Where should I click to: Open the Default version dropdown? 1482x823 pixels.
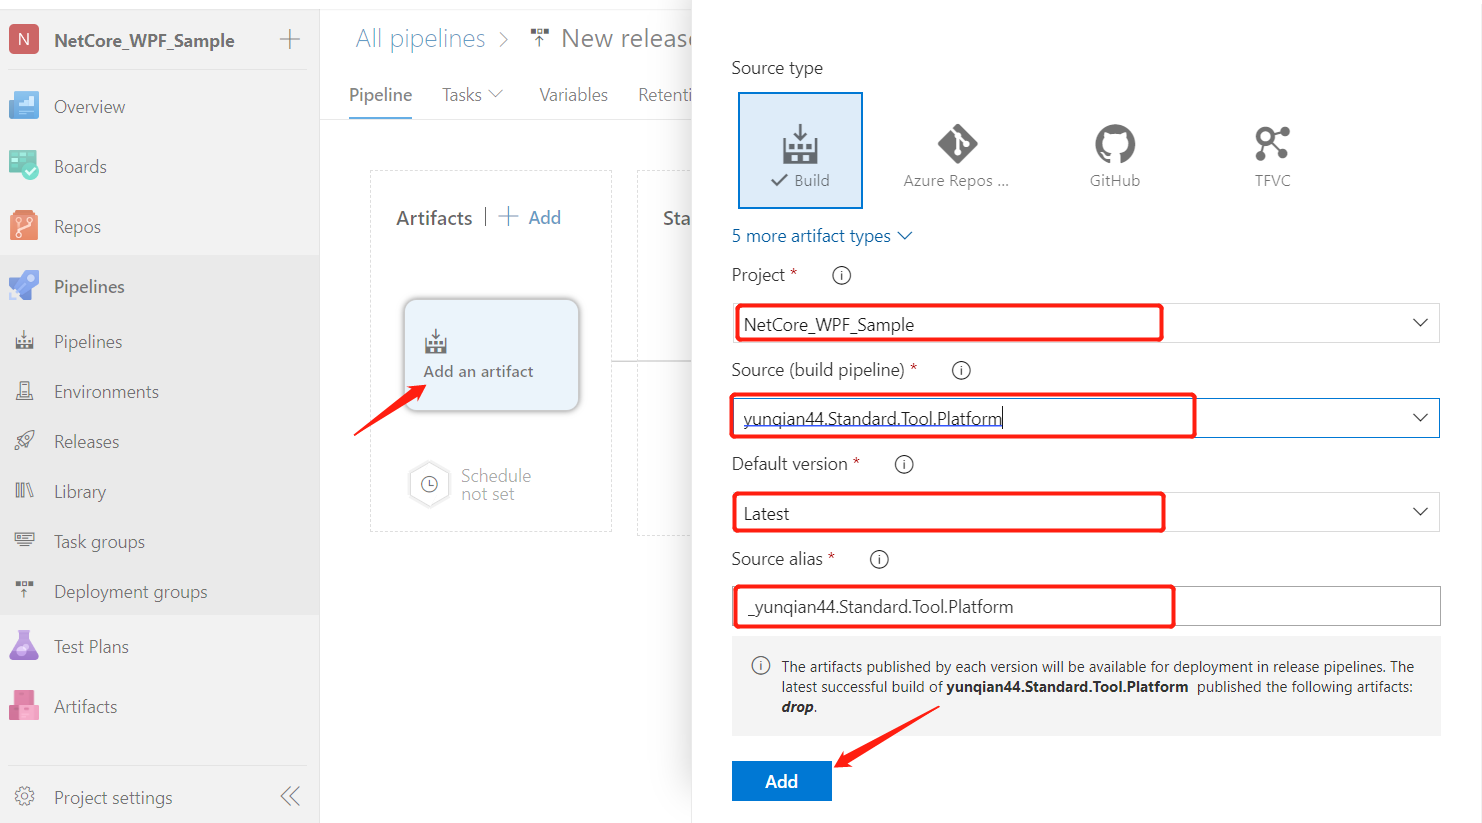(x=1086, y=512)
